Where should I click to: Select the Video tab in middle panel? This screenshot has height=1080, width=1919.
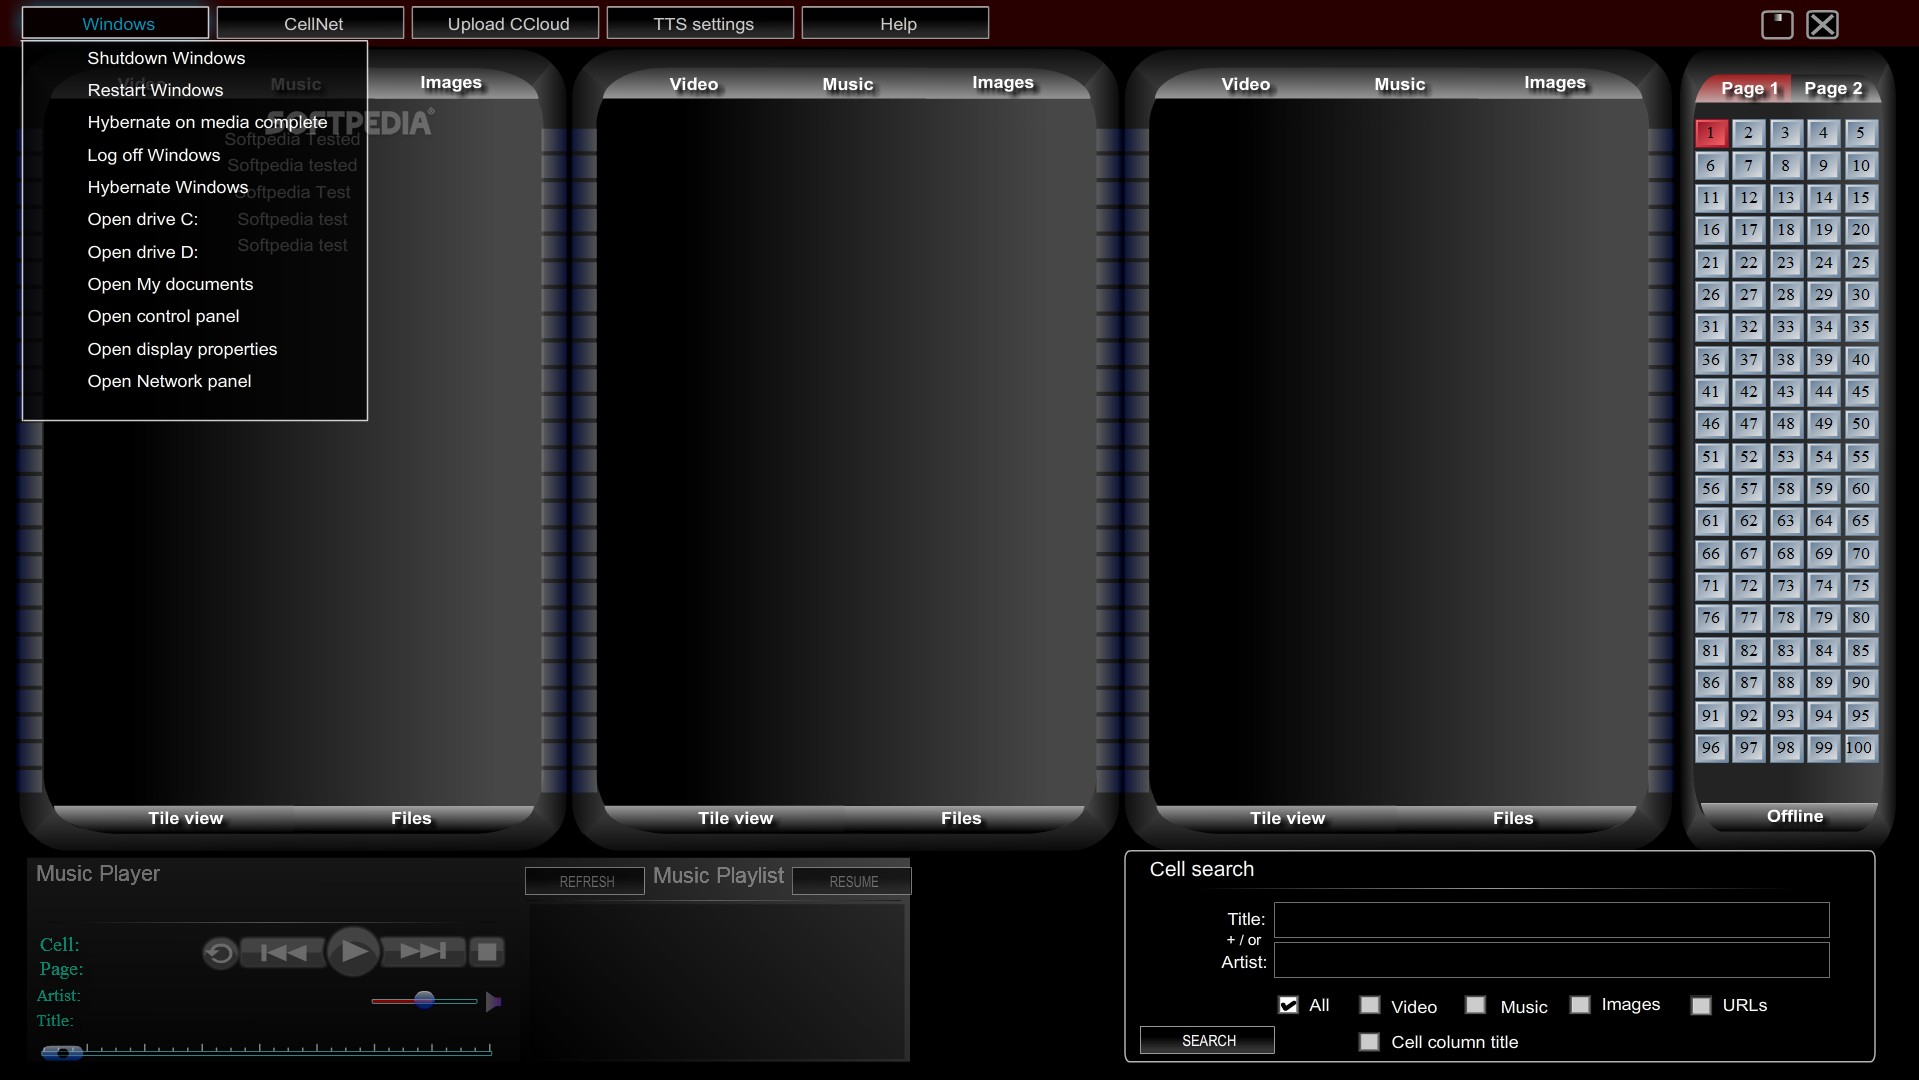(x=693, y=84)
